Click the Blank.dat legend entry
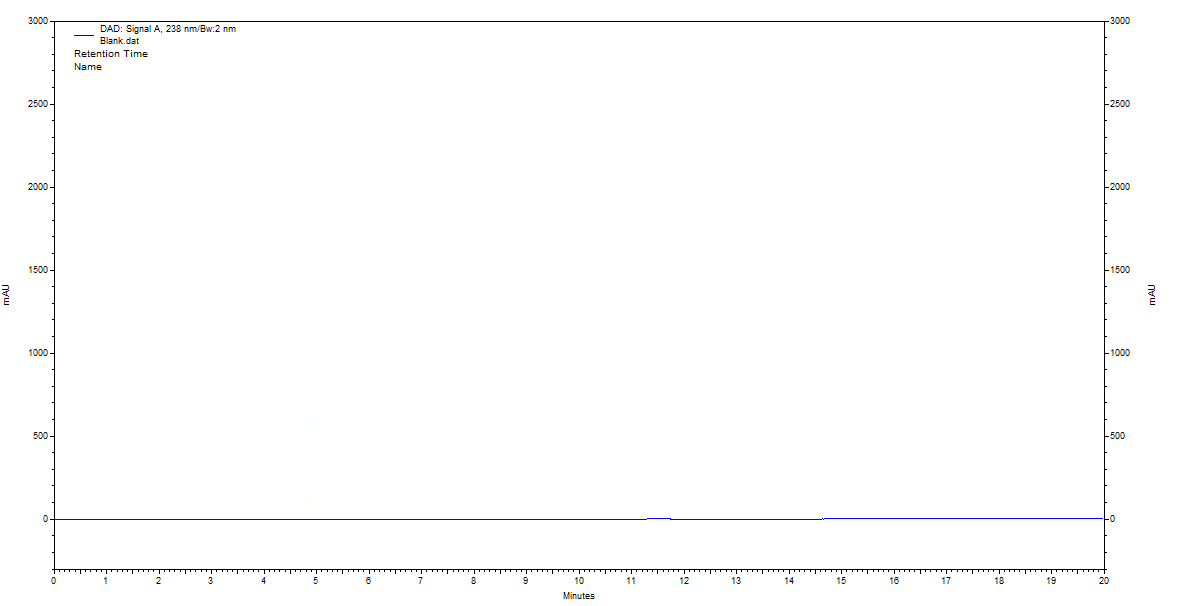Image resolution: width=1177 pixels, height=606 pixels. (119, 41)
